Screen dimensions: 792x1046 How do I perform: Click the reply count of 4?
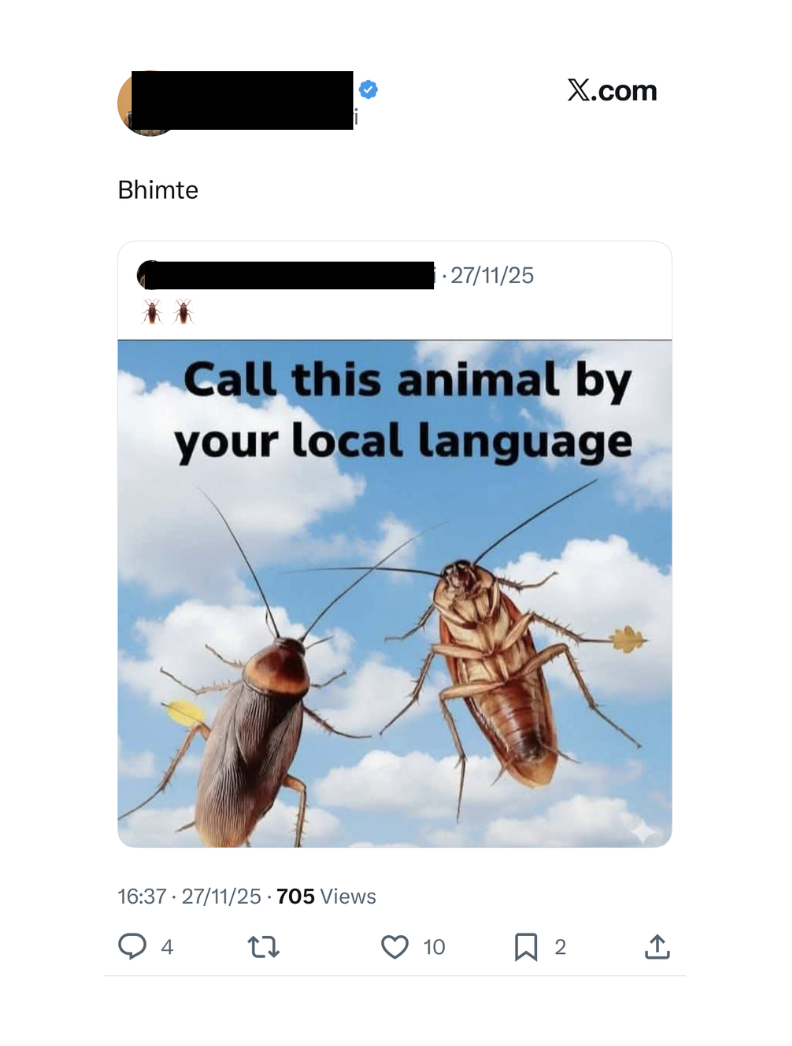(x=167, y=947)
